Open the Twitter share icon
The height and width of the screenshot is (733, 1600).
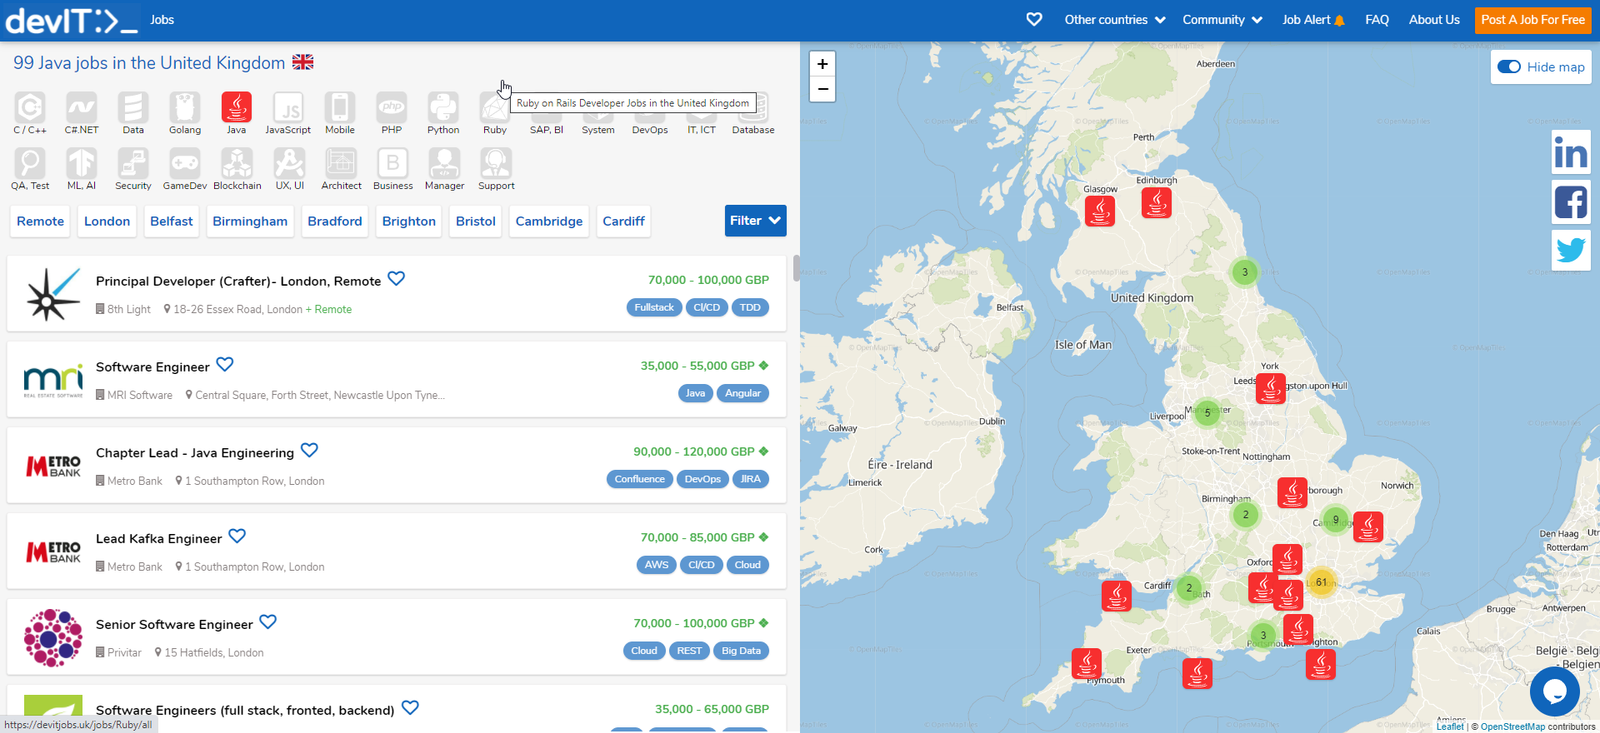coord(1571,249)
